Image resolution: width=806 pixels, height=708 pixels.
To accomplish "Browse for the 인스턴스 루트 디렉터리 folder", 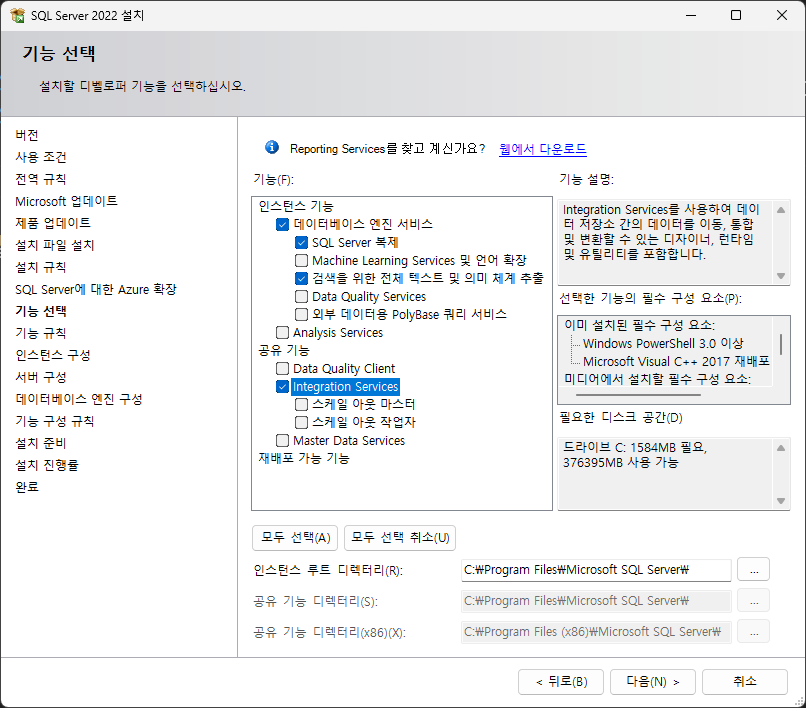I will 753,570.
